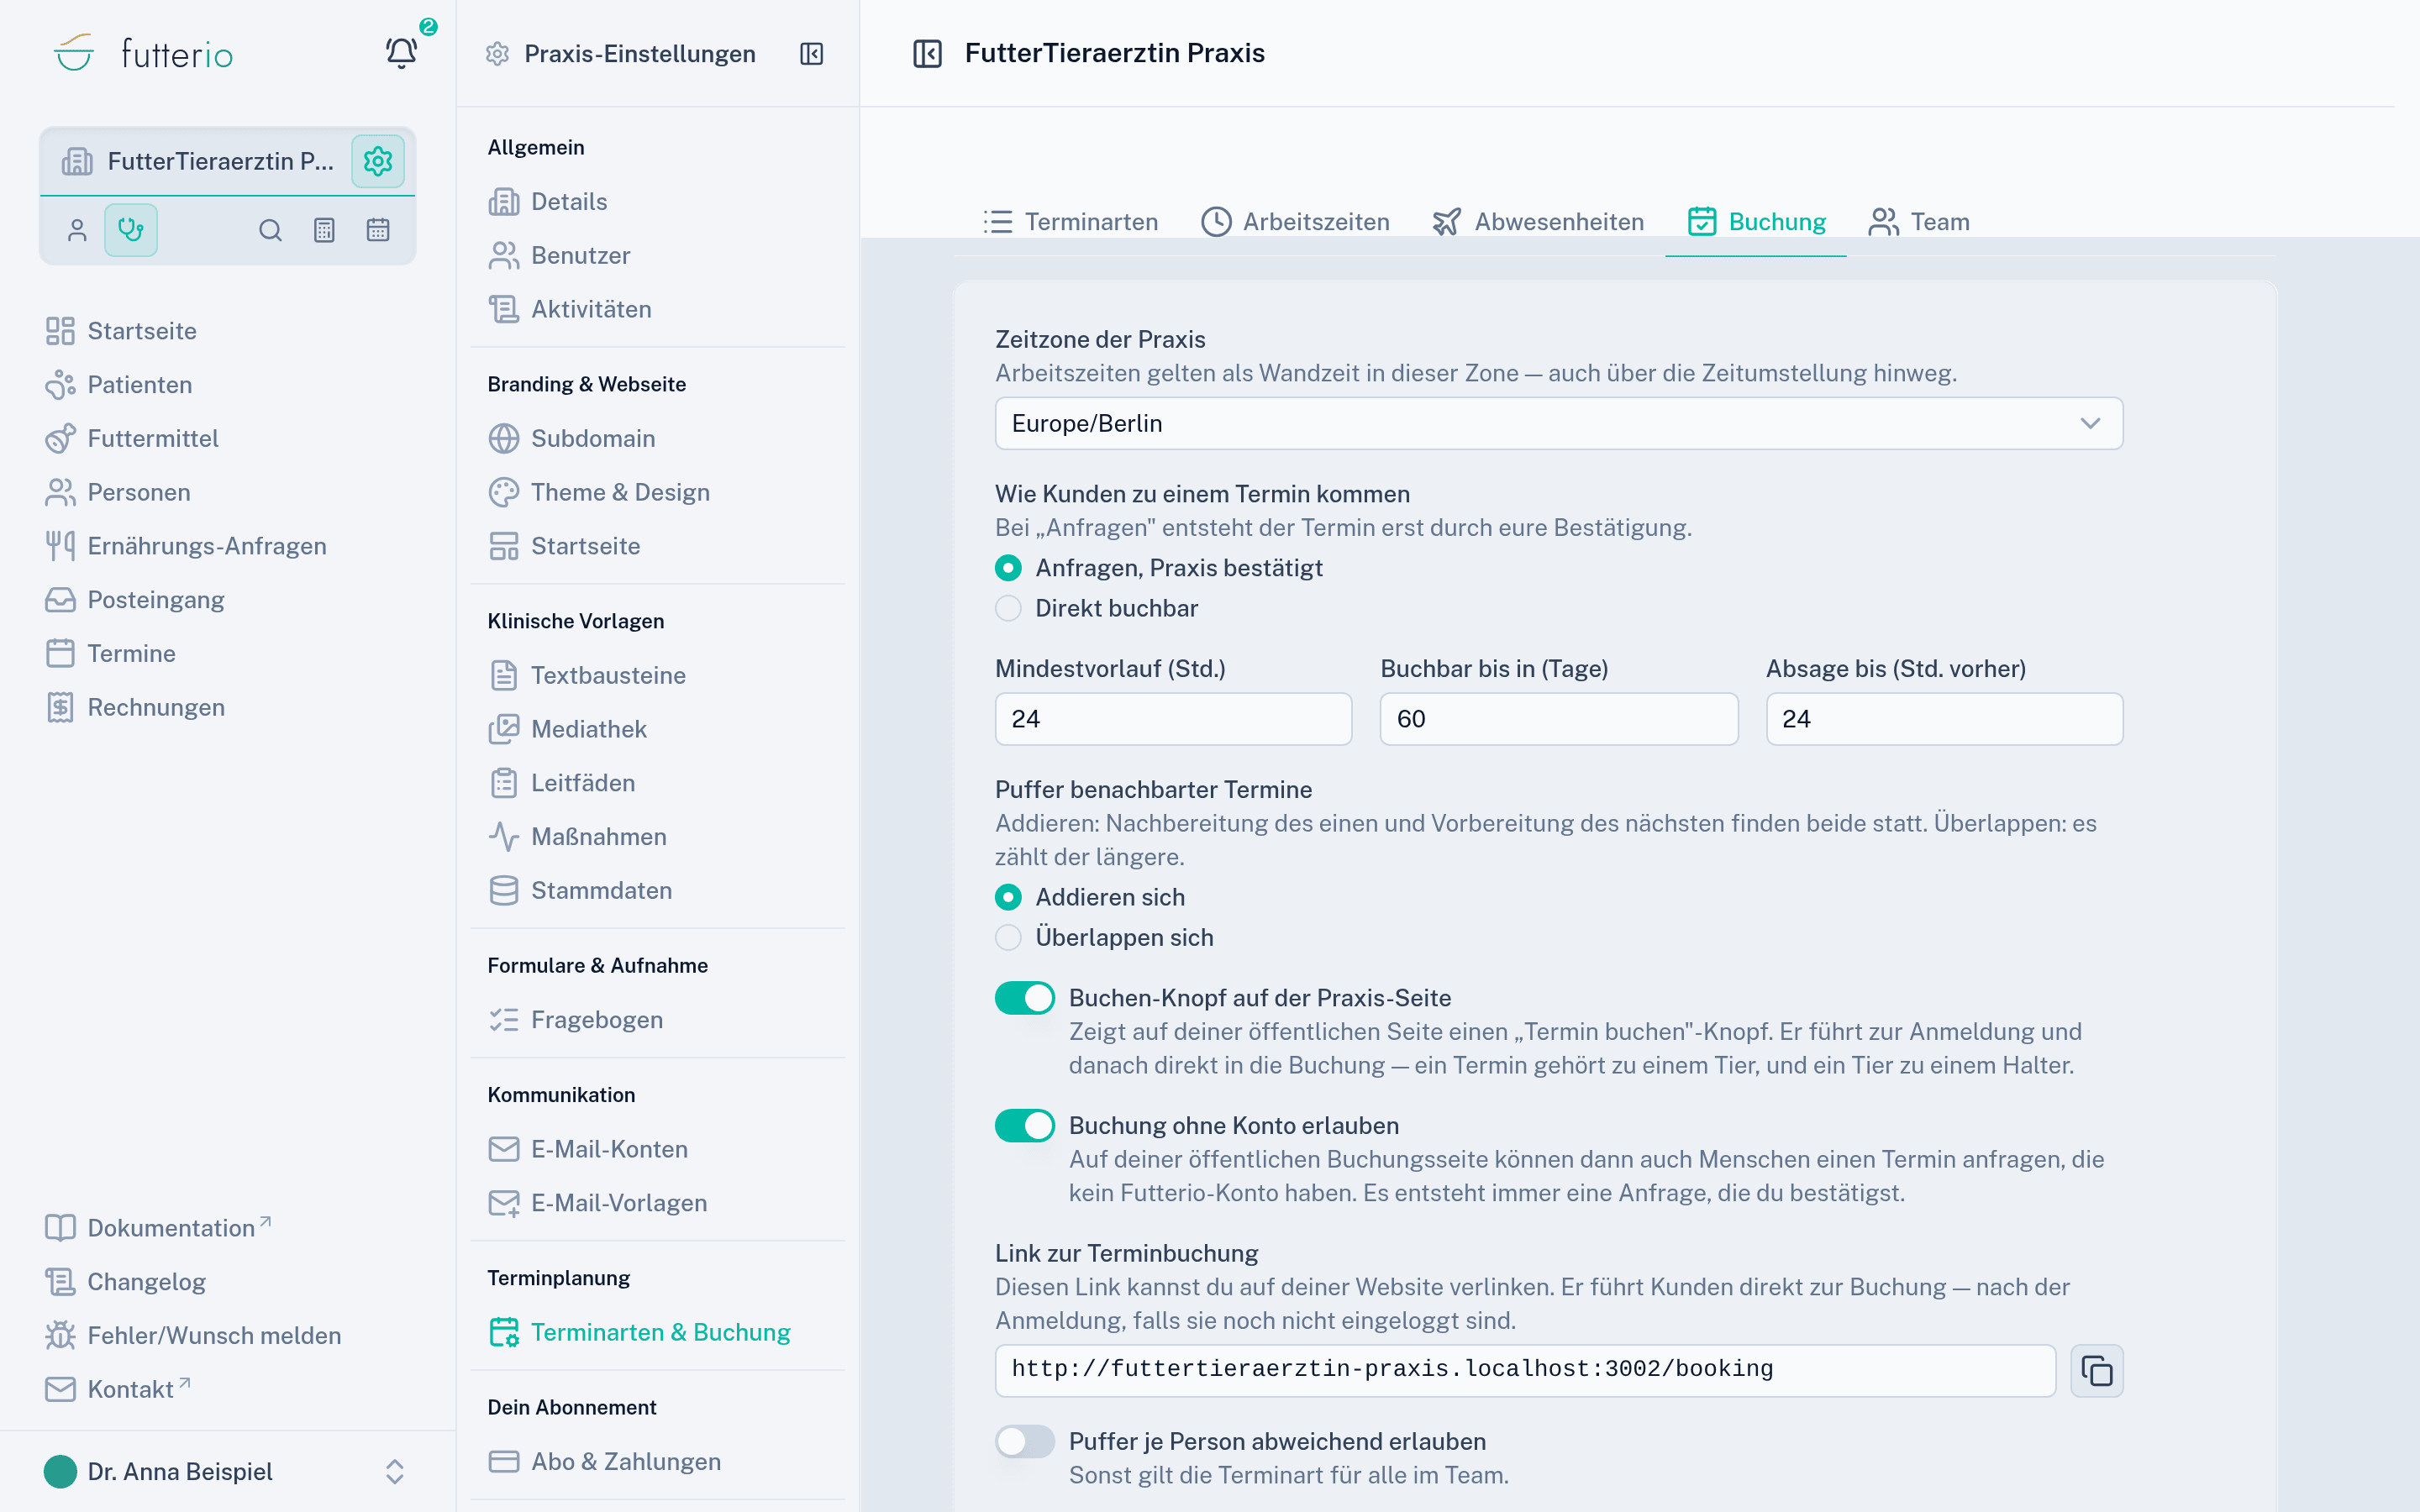Switch to the Team tab
Image resolution: width=2420 pixels, height=1512 pixels.
click(x=1918, y=222)
